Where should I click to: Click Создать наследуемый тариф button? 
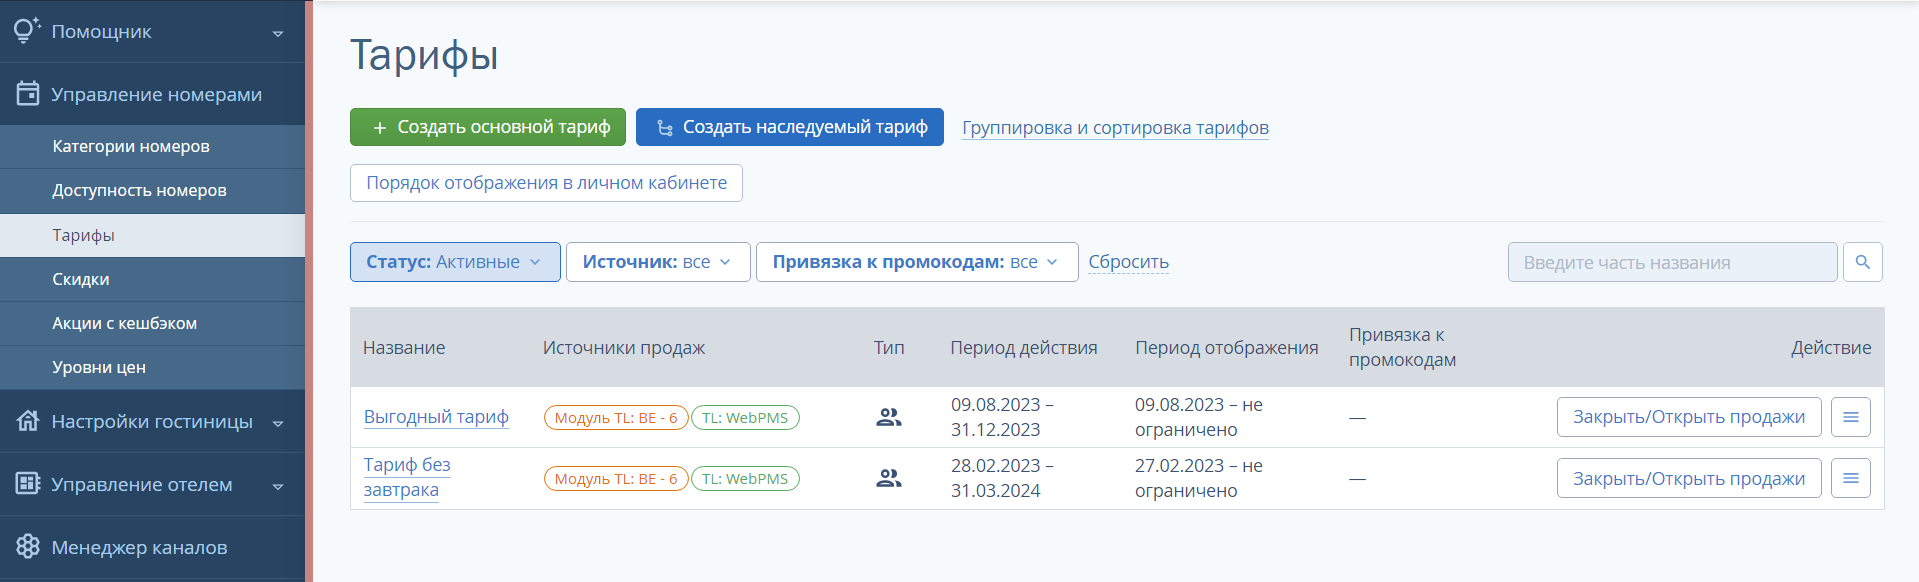[x=790, y=127]
